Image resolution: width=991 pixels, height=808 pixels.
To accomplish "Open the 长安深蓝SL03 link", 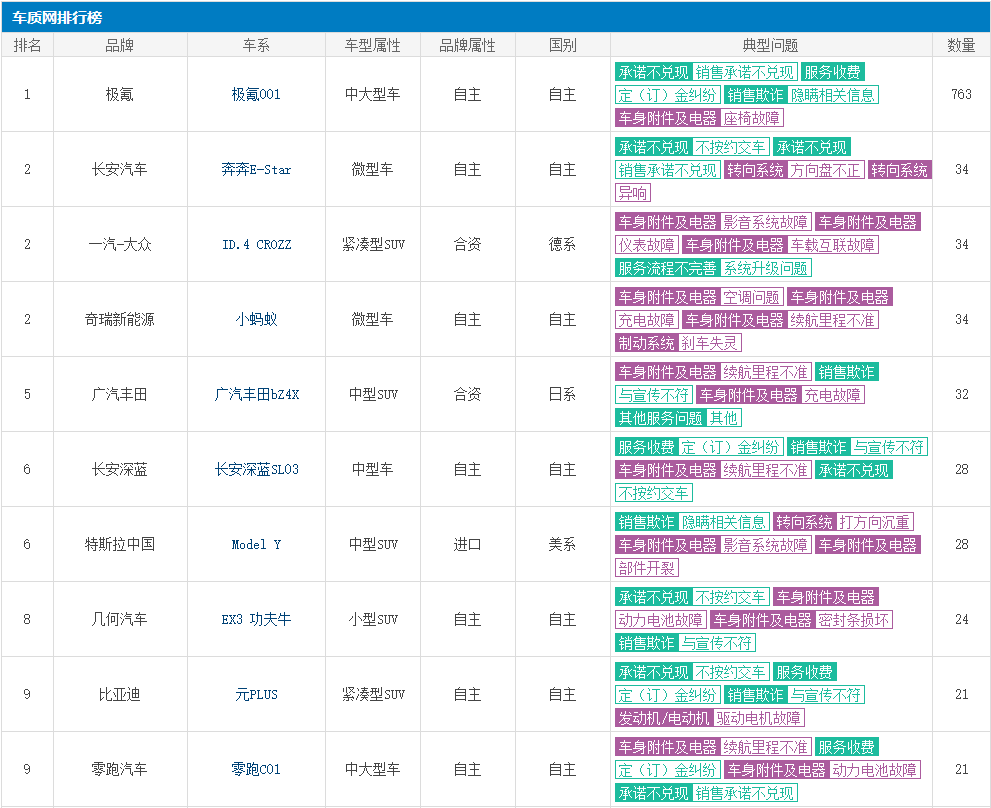I will (x=257, y=469).
